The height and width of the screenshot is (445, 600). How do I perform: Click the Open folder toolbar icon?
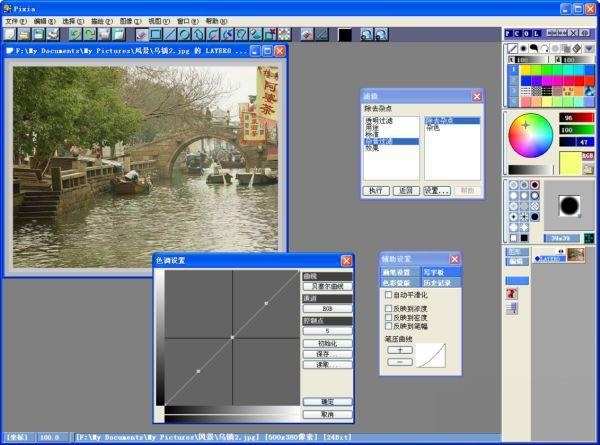pos(24,35)
